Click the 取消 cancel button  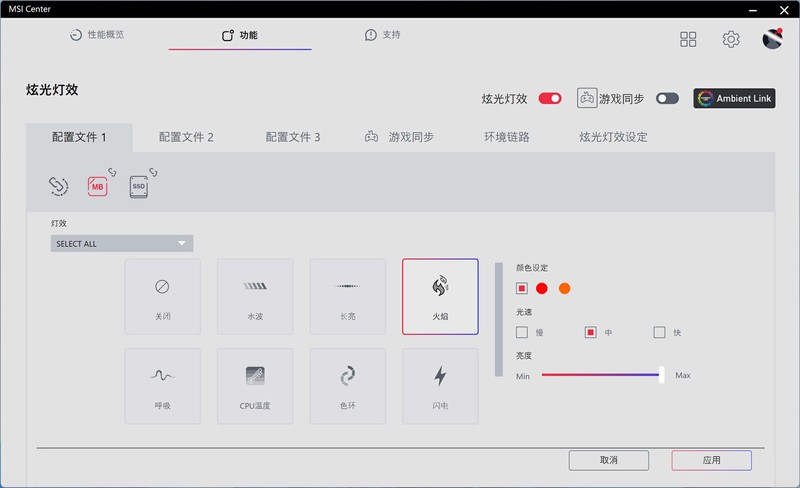coord(609,460)
